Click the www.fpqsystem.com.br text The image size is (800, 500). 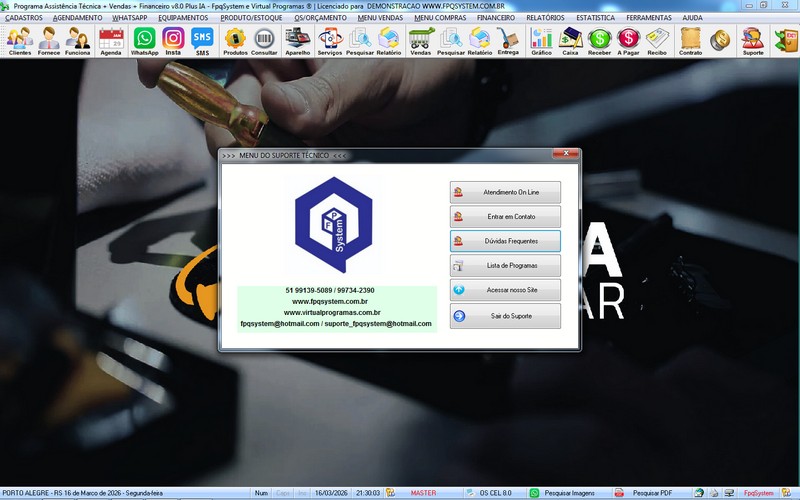(330, 302)
